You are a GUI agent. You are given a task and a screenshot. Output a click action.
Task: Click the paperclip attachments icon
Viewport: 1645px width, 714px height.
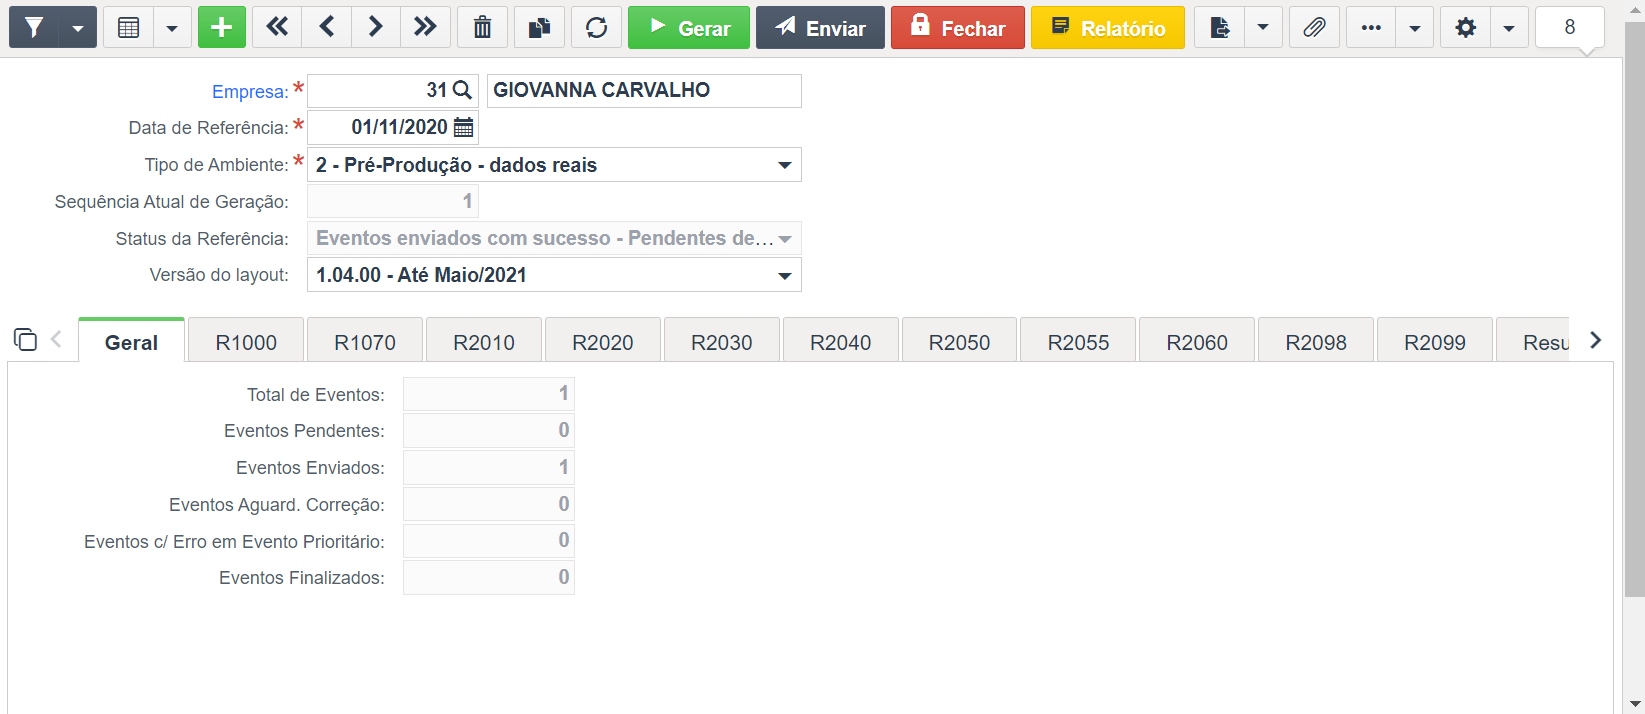(1314, 27)
